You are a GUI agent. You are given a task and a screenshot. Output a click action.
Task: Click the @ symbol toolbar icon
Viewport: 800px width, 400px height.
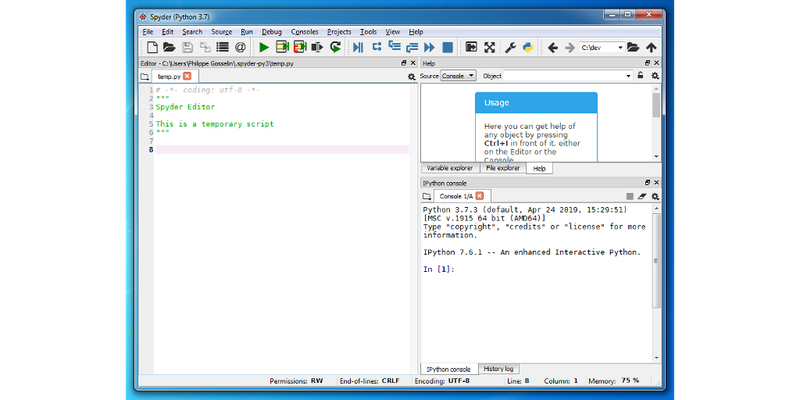[x=240, y=47]
